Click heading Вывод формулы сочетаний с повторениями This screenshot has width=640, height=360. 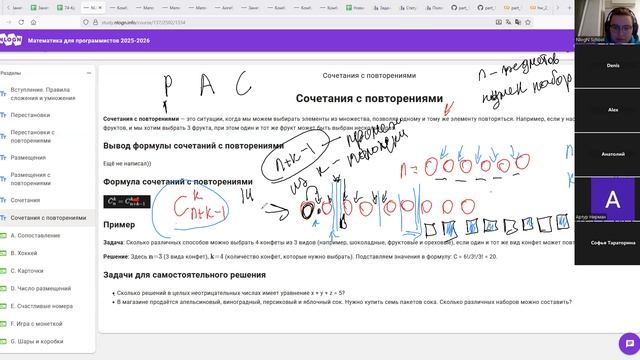[193, 146]
